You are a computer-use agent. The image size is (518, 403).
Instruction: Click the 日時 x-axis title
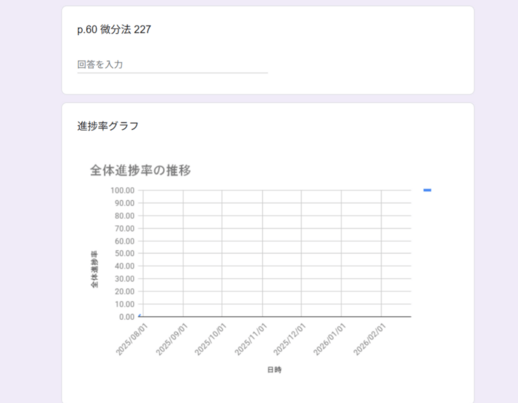point(274,370)
